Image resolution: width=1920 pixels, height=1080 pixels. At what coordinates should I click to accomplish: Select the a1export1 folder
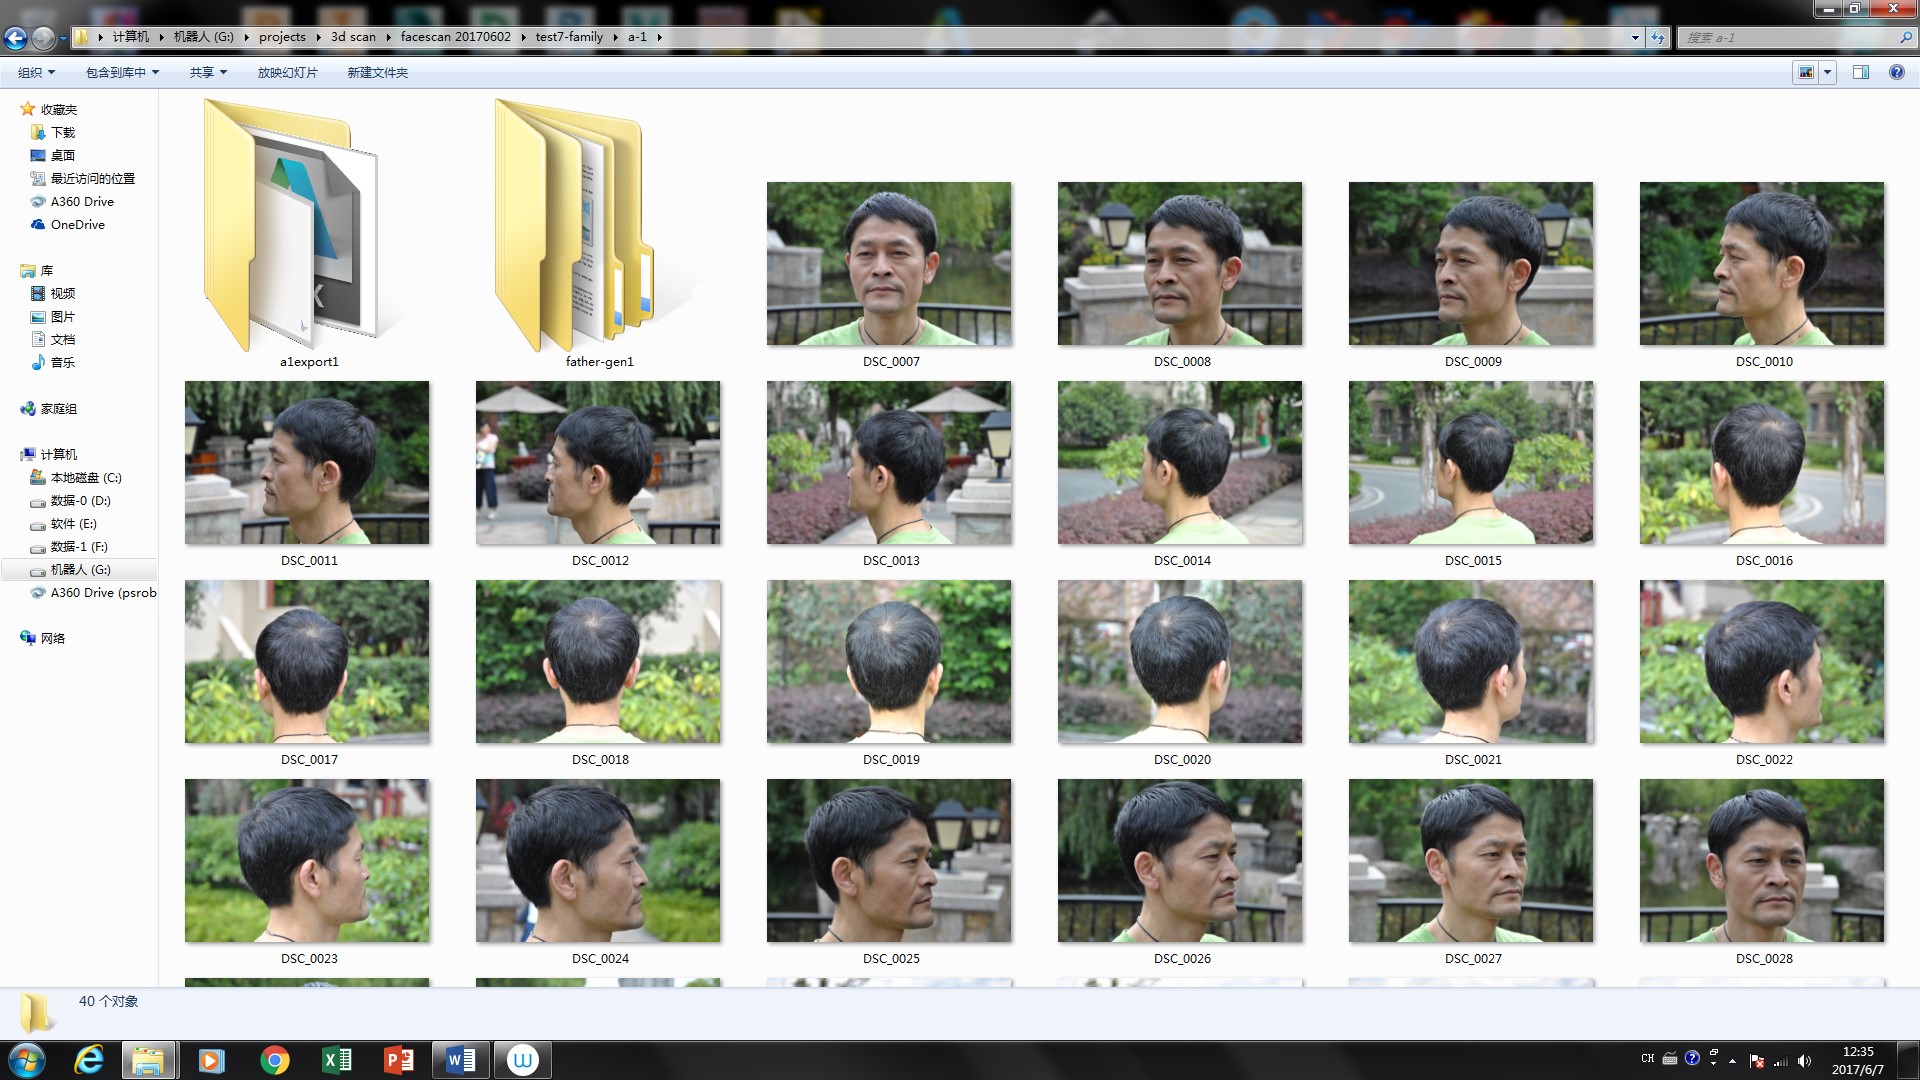(308, 235)
